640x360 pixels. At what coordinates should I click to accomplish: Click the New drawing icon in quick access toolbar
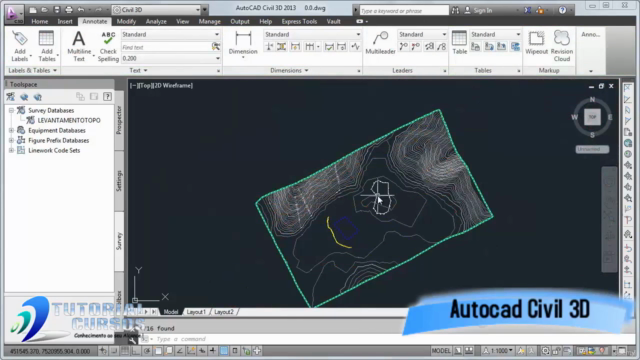point(33,10)
